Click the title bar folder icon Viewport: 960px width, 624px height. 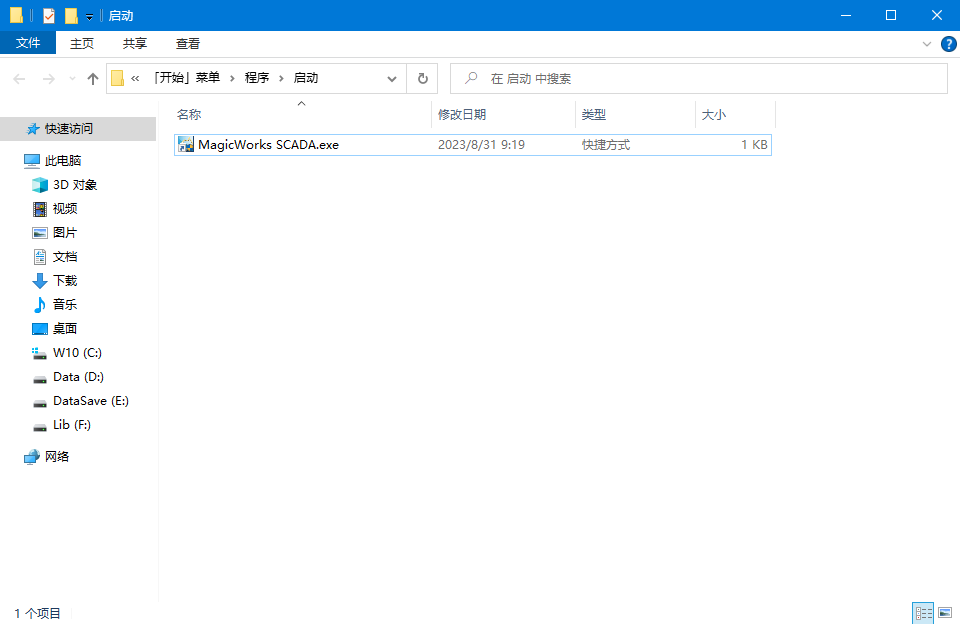[x=17, y=15]
